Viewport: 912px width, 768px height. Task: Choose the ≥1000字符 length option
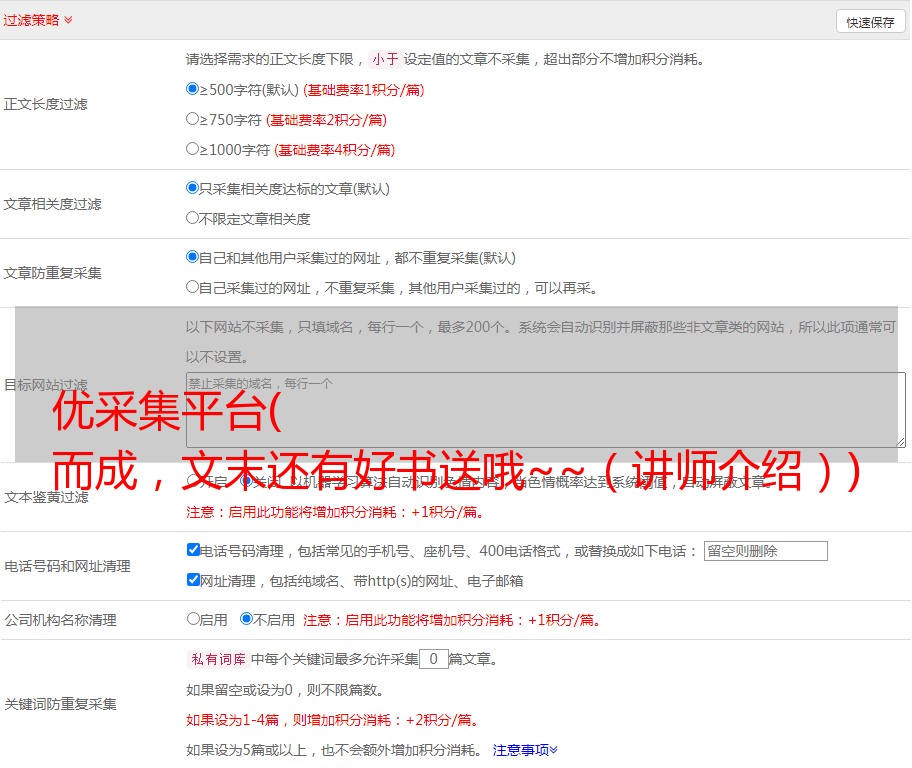(x=193, y=149)
